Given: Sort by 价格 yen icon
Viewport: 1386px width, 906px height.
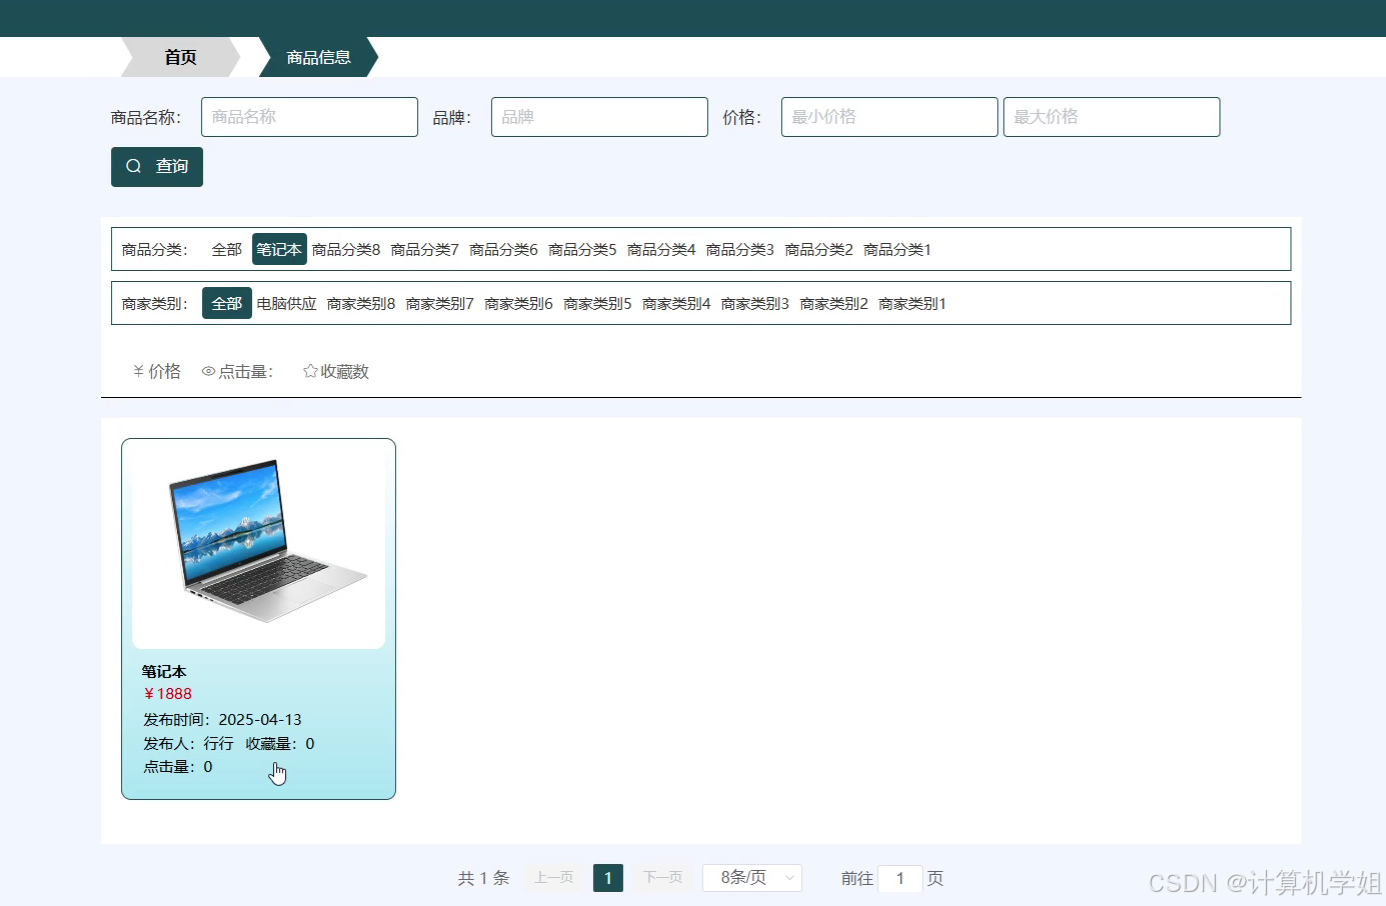Looking at the screenshot, I should coord(139,371).
